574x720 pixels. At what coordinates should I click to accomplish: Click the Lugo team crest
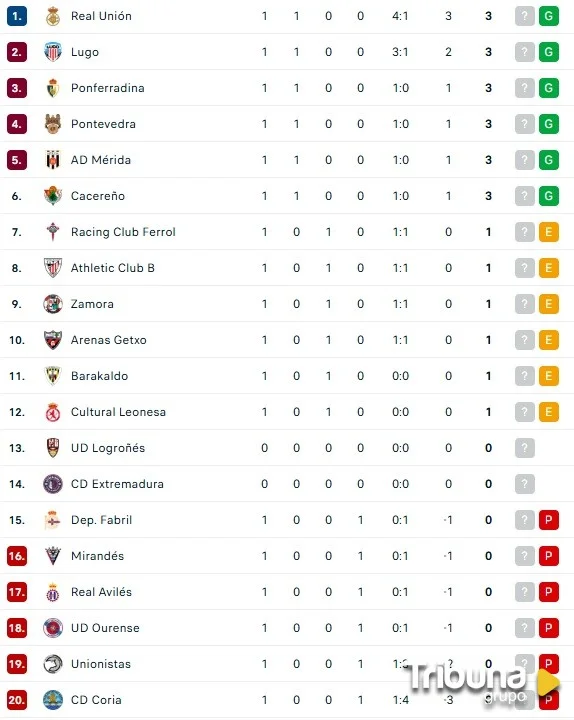coord(53,52)
